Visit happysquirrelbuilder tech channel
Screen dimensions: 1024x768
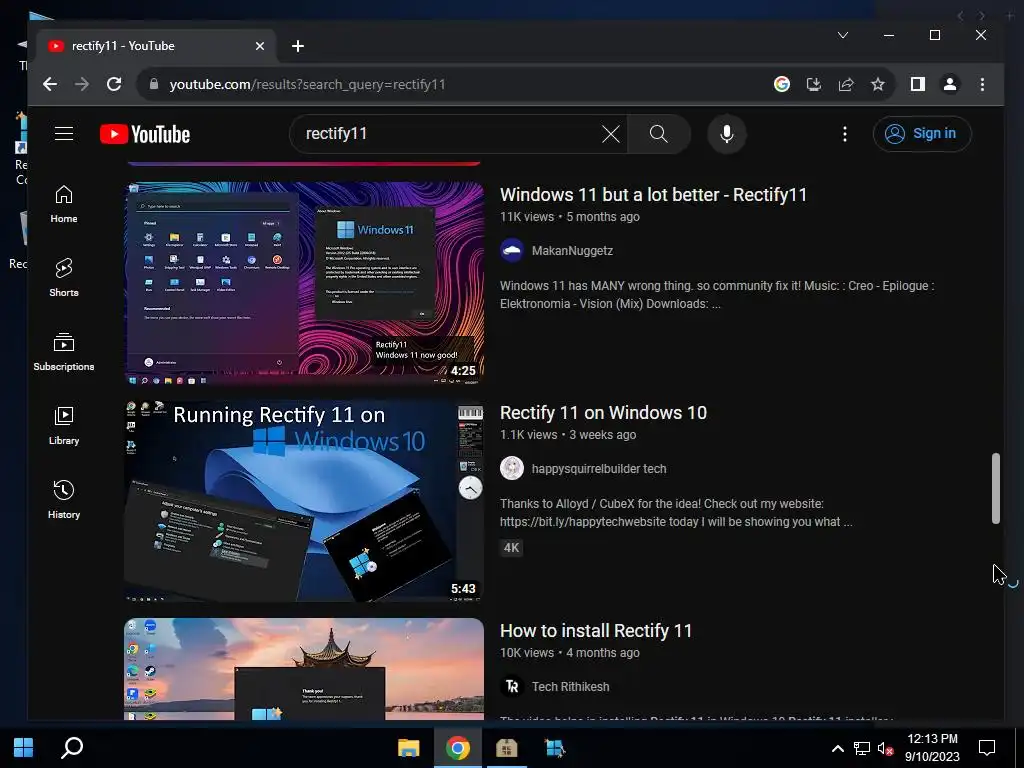point(599,469)
